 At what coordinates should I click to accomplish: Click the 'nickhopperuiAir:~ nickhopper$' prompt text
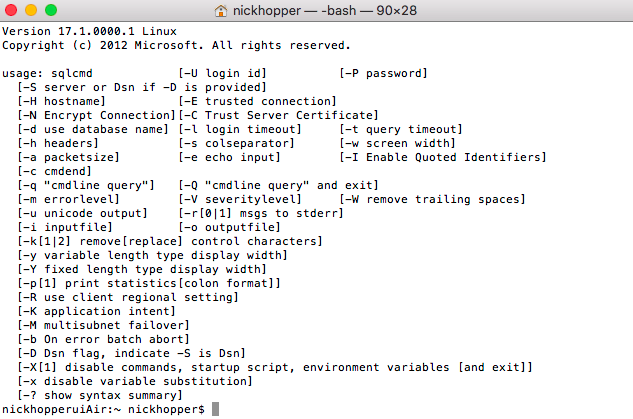(x=103, y=409)
